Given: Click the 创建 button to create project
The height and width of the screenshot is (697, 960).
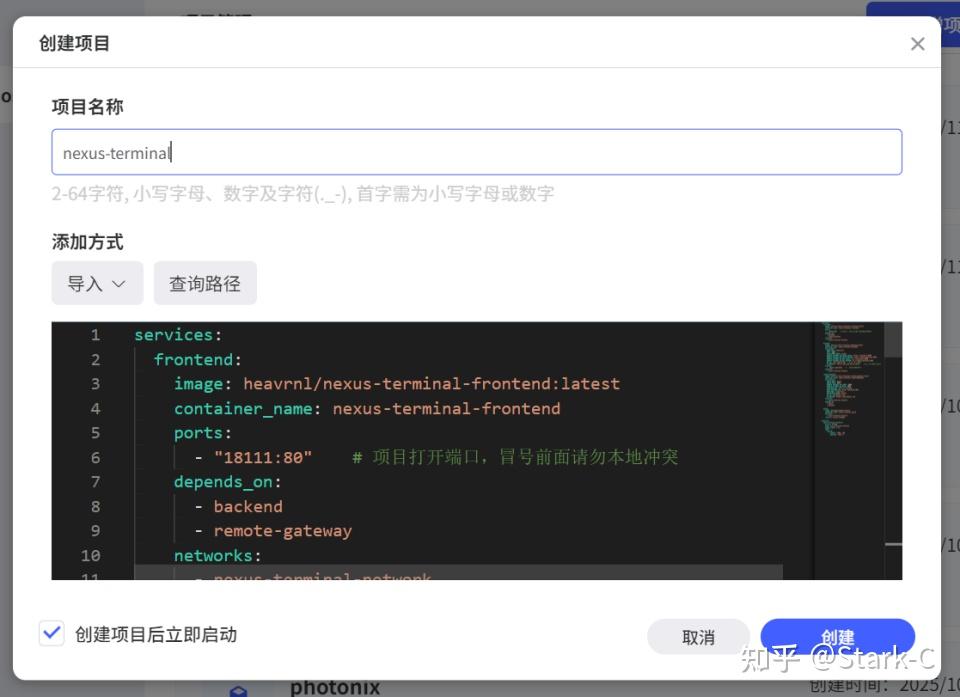Looking at the screenshot, I should pyautogui.click(x=838, y=637).
